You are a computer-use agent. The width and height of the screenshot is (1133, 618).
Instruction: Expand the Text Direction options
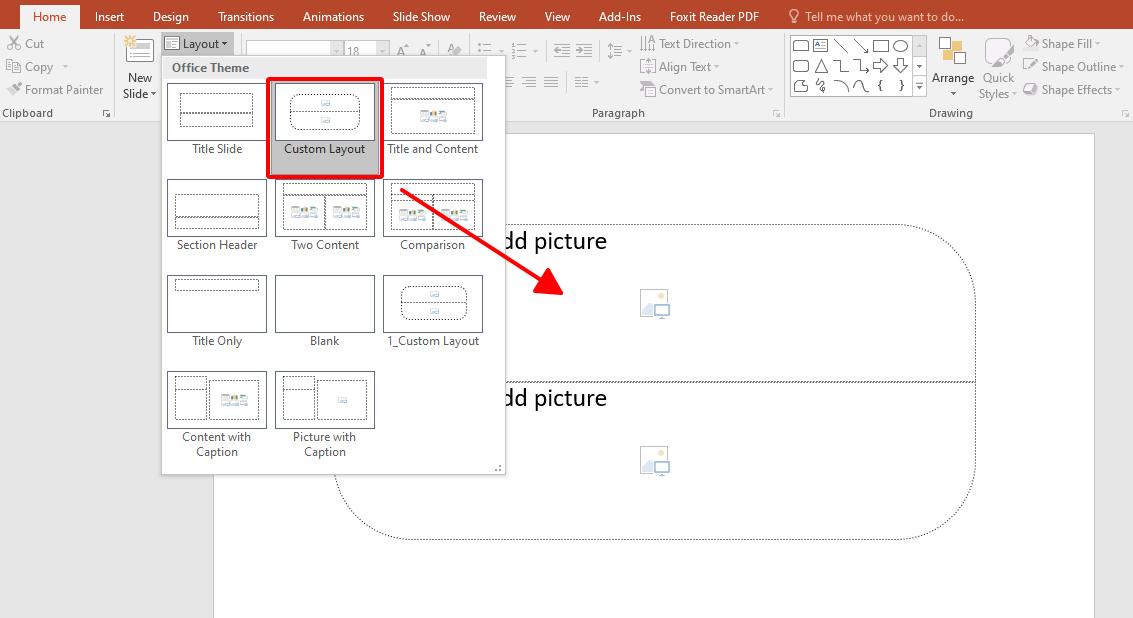pyautogui.click(x=738, y=43)
